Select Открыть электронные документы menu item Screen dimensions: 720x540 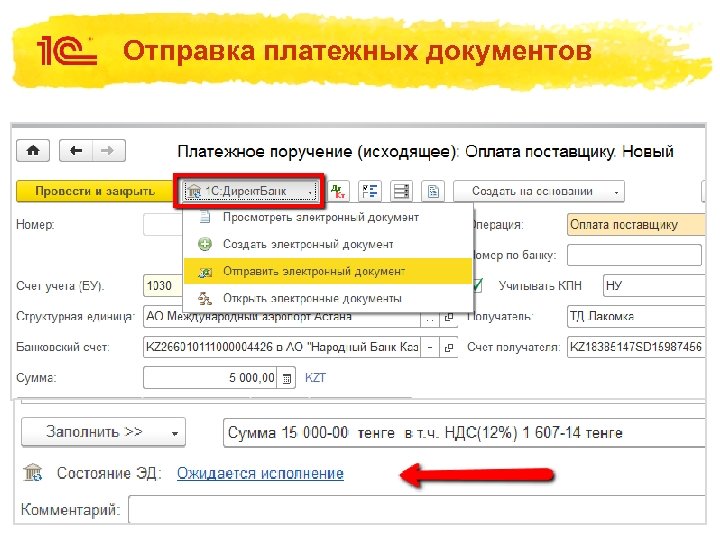tap(328, 298)
